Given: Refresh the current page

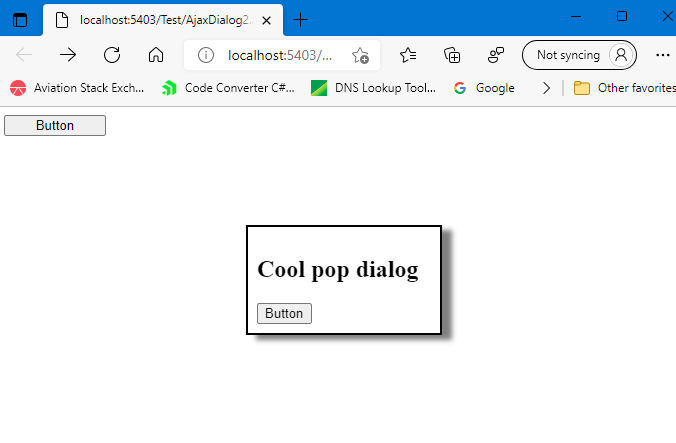Looking at the screenshot, I should tap(112, 55).
